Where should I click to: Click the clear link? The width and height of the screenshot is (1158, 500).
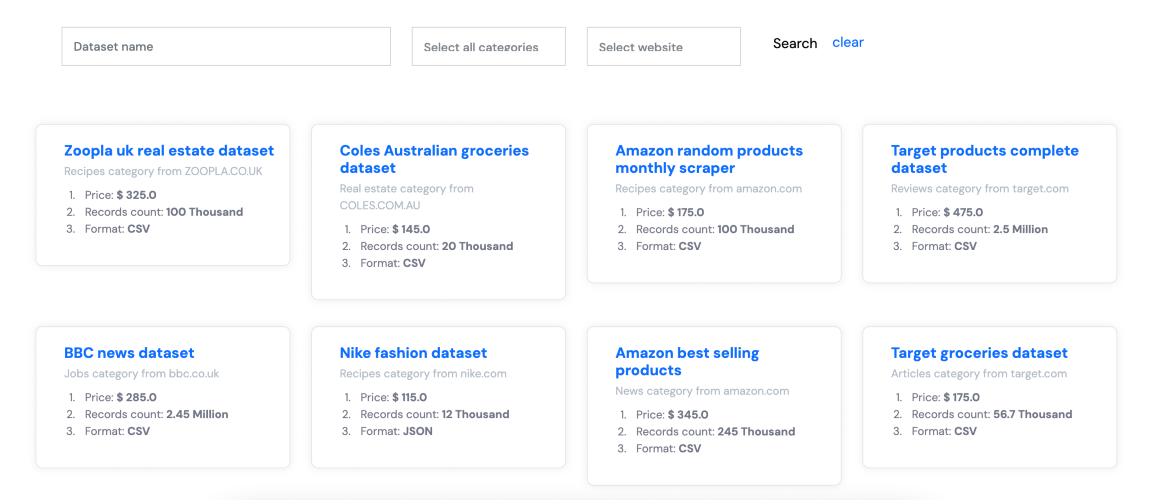click(848, 43)
